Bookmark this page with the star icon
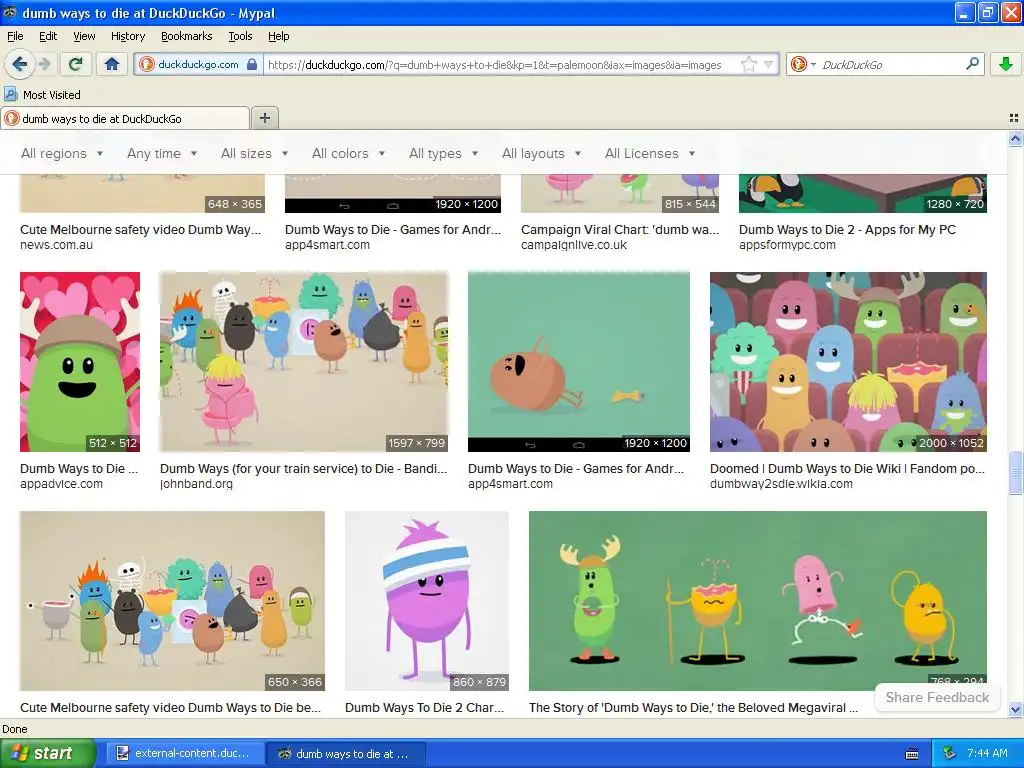1024x768 pixels. point(748,64)
